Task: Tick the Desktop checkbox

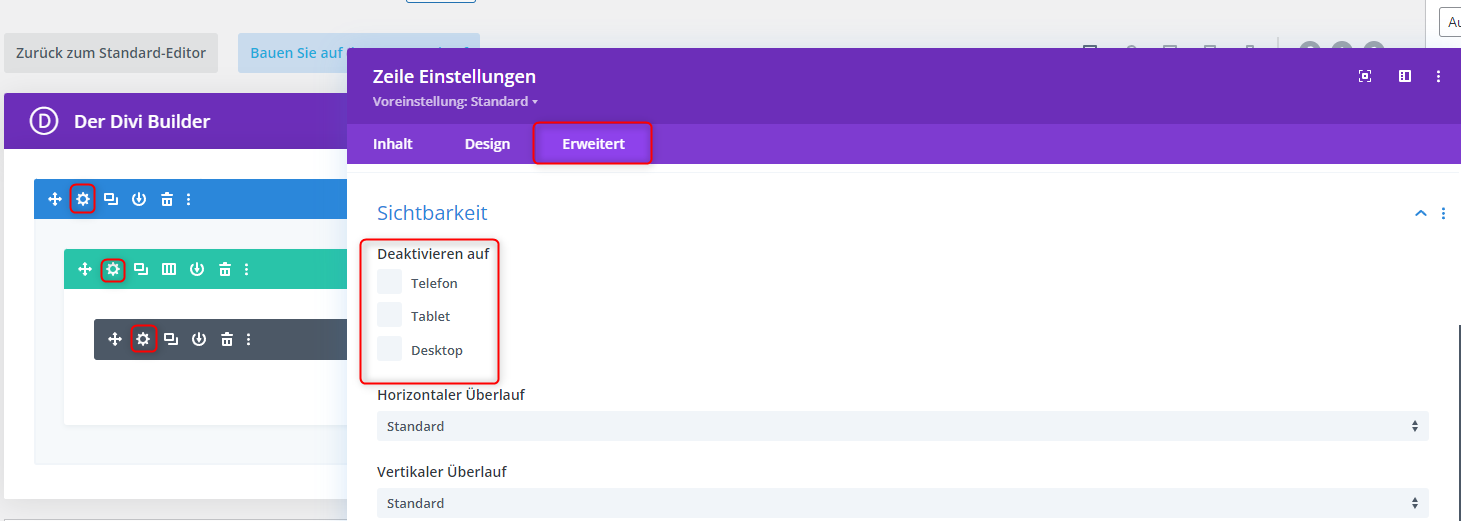Action: (389, 349)
